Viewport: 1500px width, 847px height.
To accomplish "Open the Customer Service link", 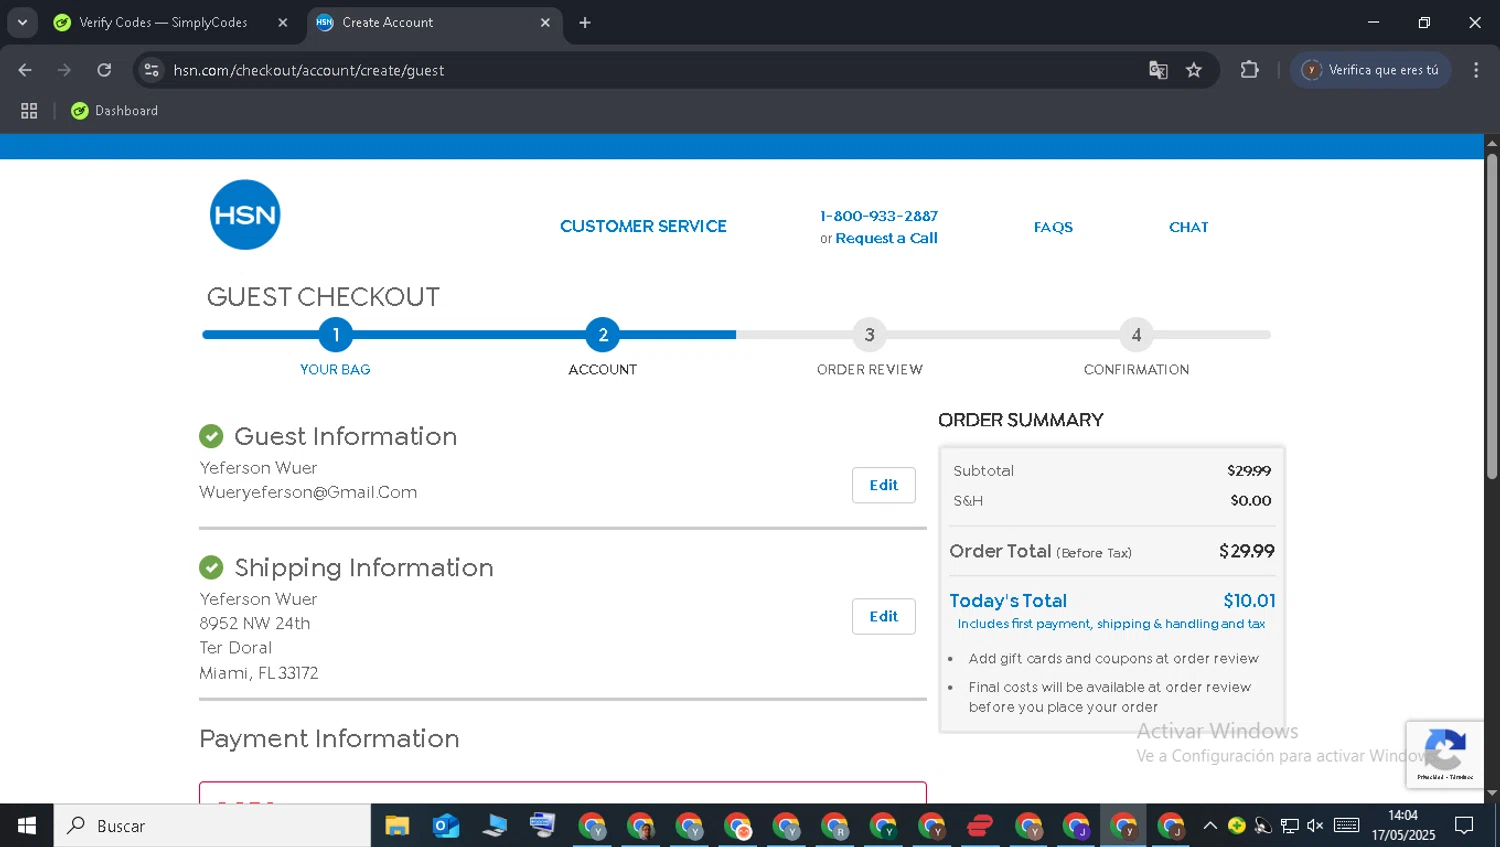I will [643, 226].
